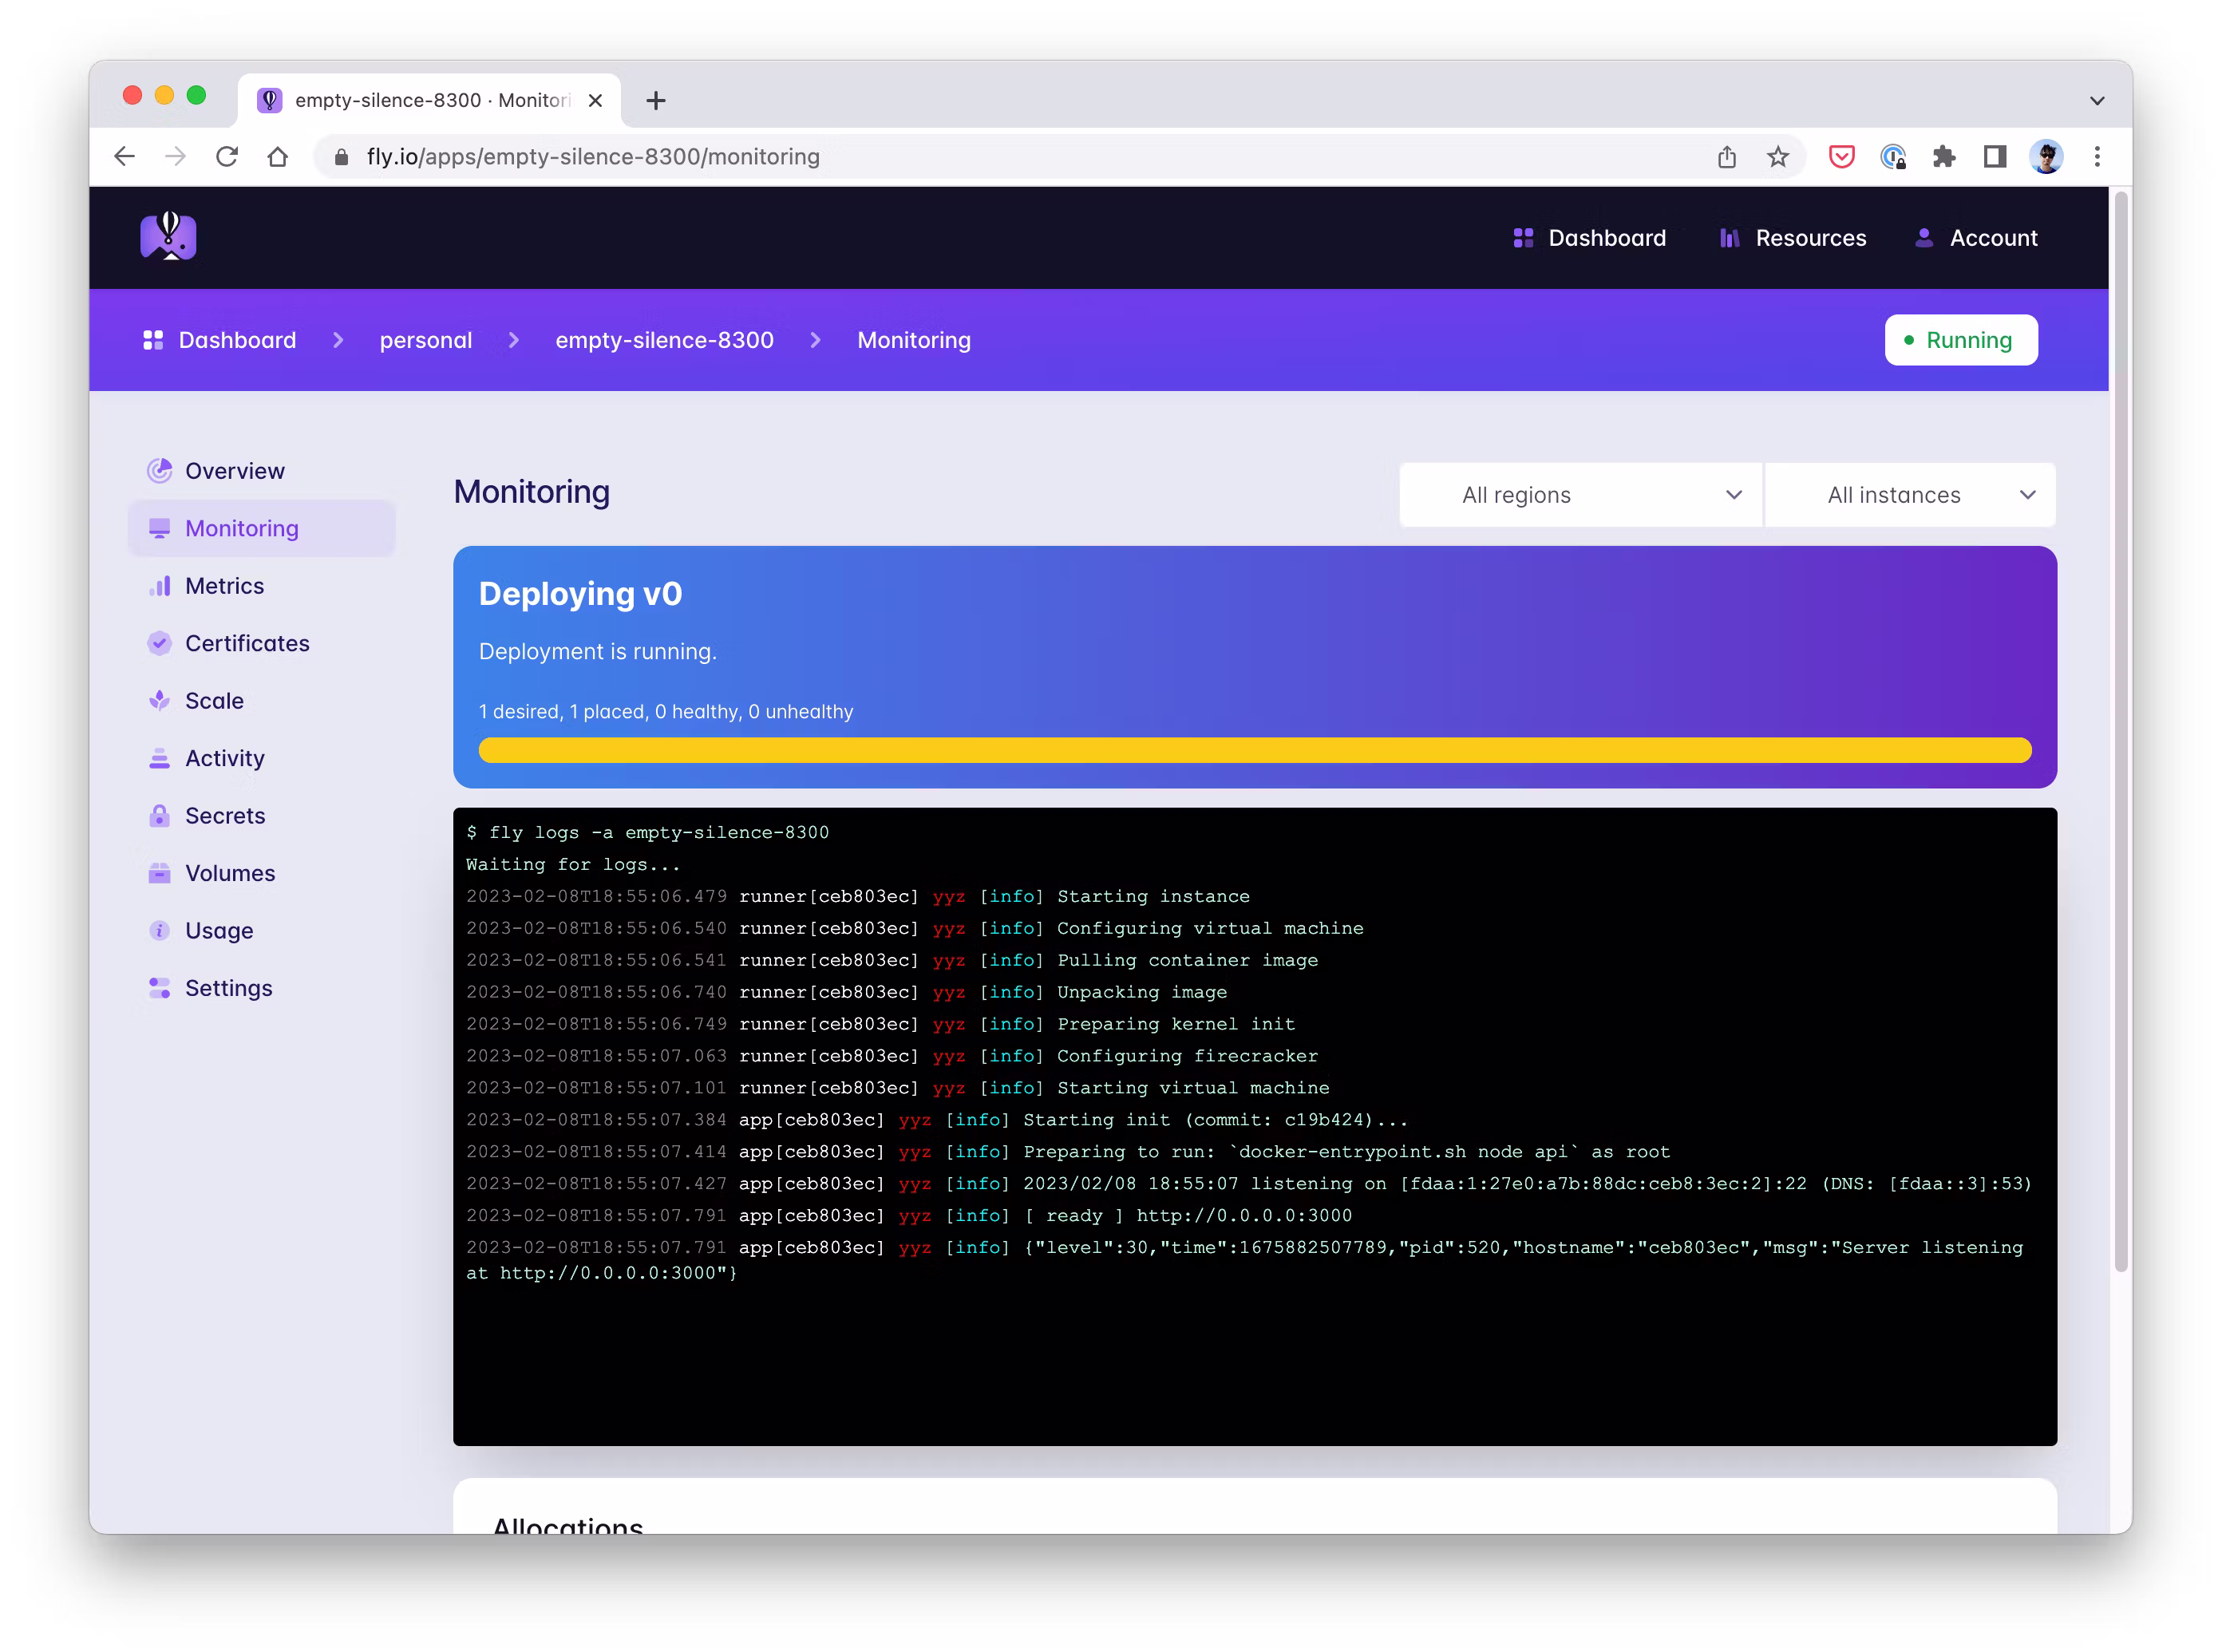
Task: Open the Pocket extension icon
Action: [1841, 157]
